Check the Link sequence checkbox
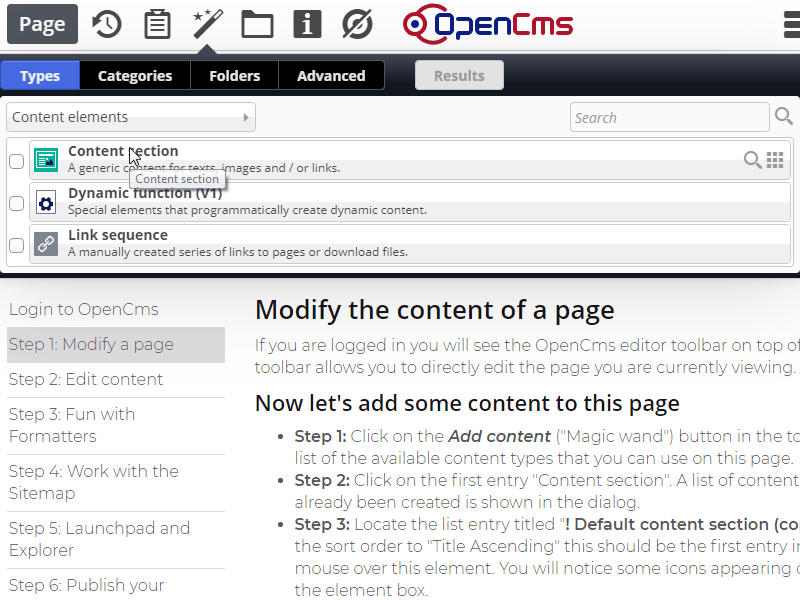The width and height of the screenshot is (800, 600). [15, 244]
